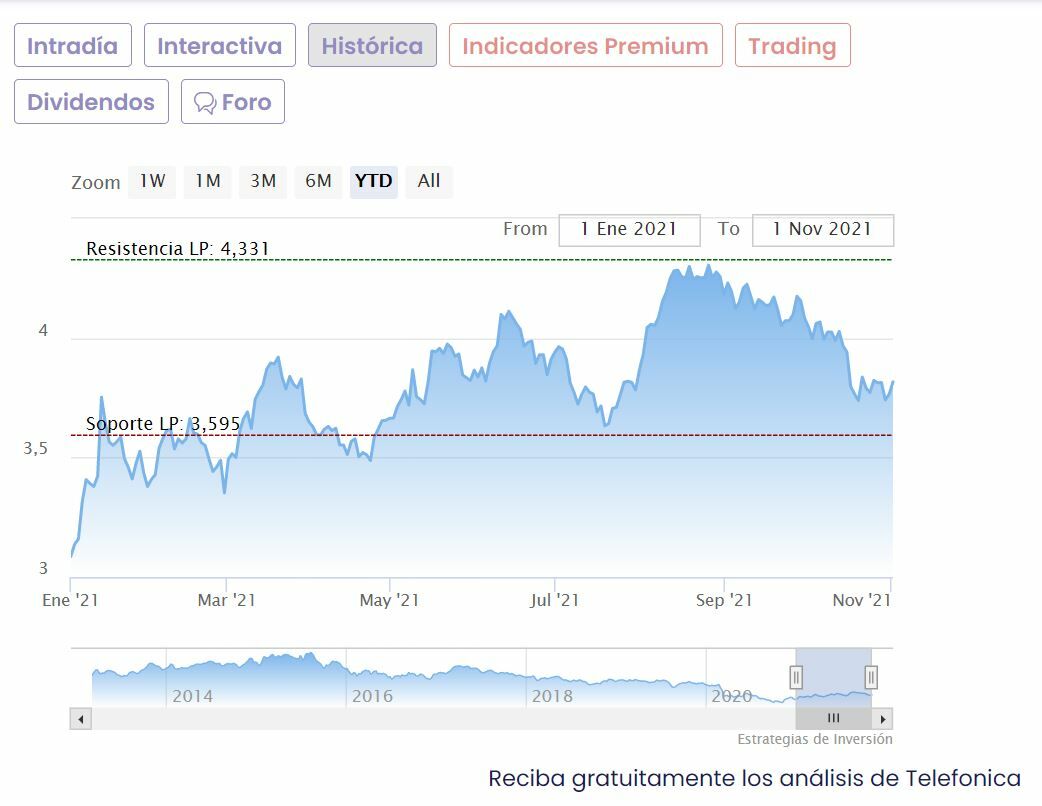Select the YTD zoom button
Viewport: 1042px width, 806px height.
tap(374, 181)
